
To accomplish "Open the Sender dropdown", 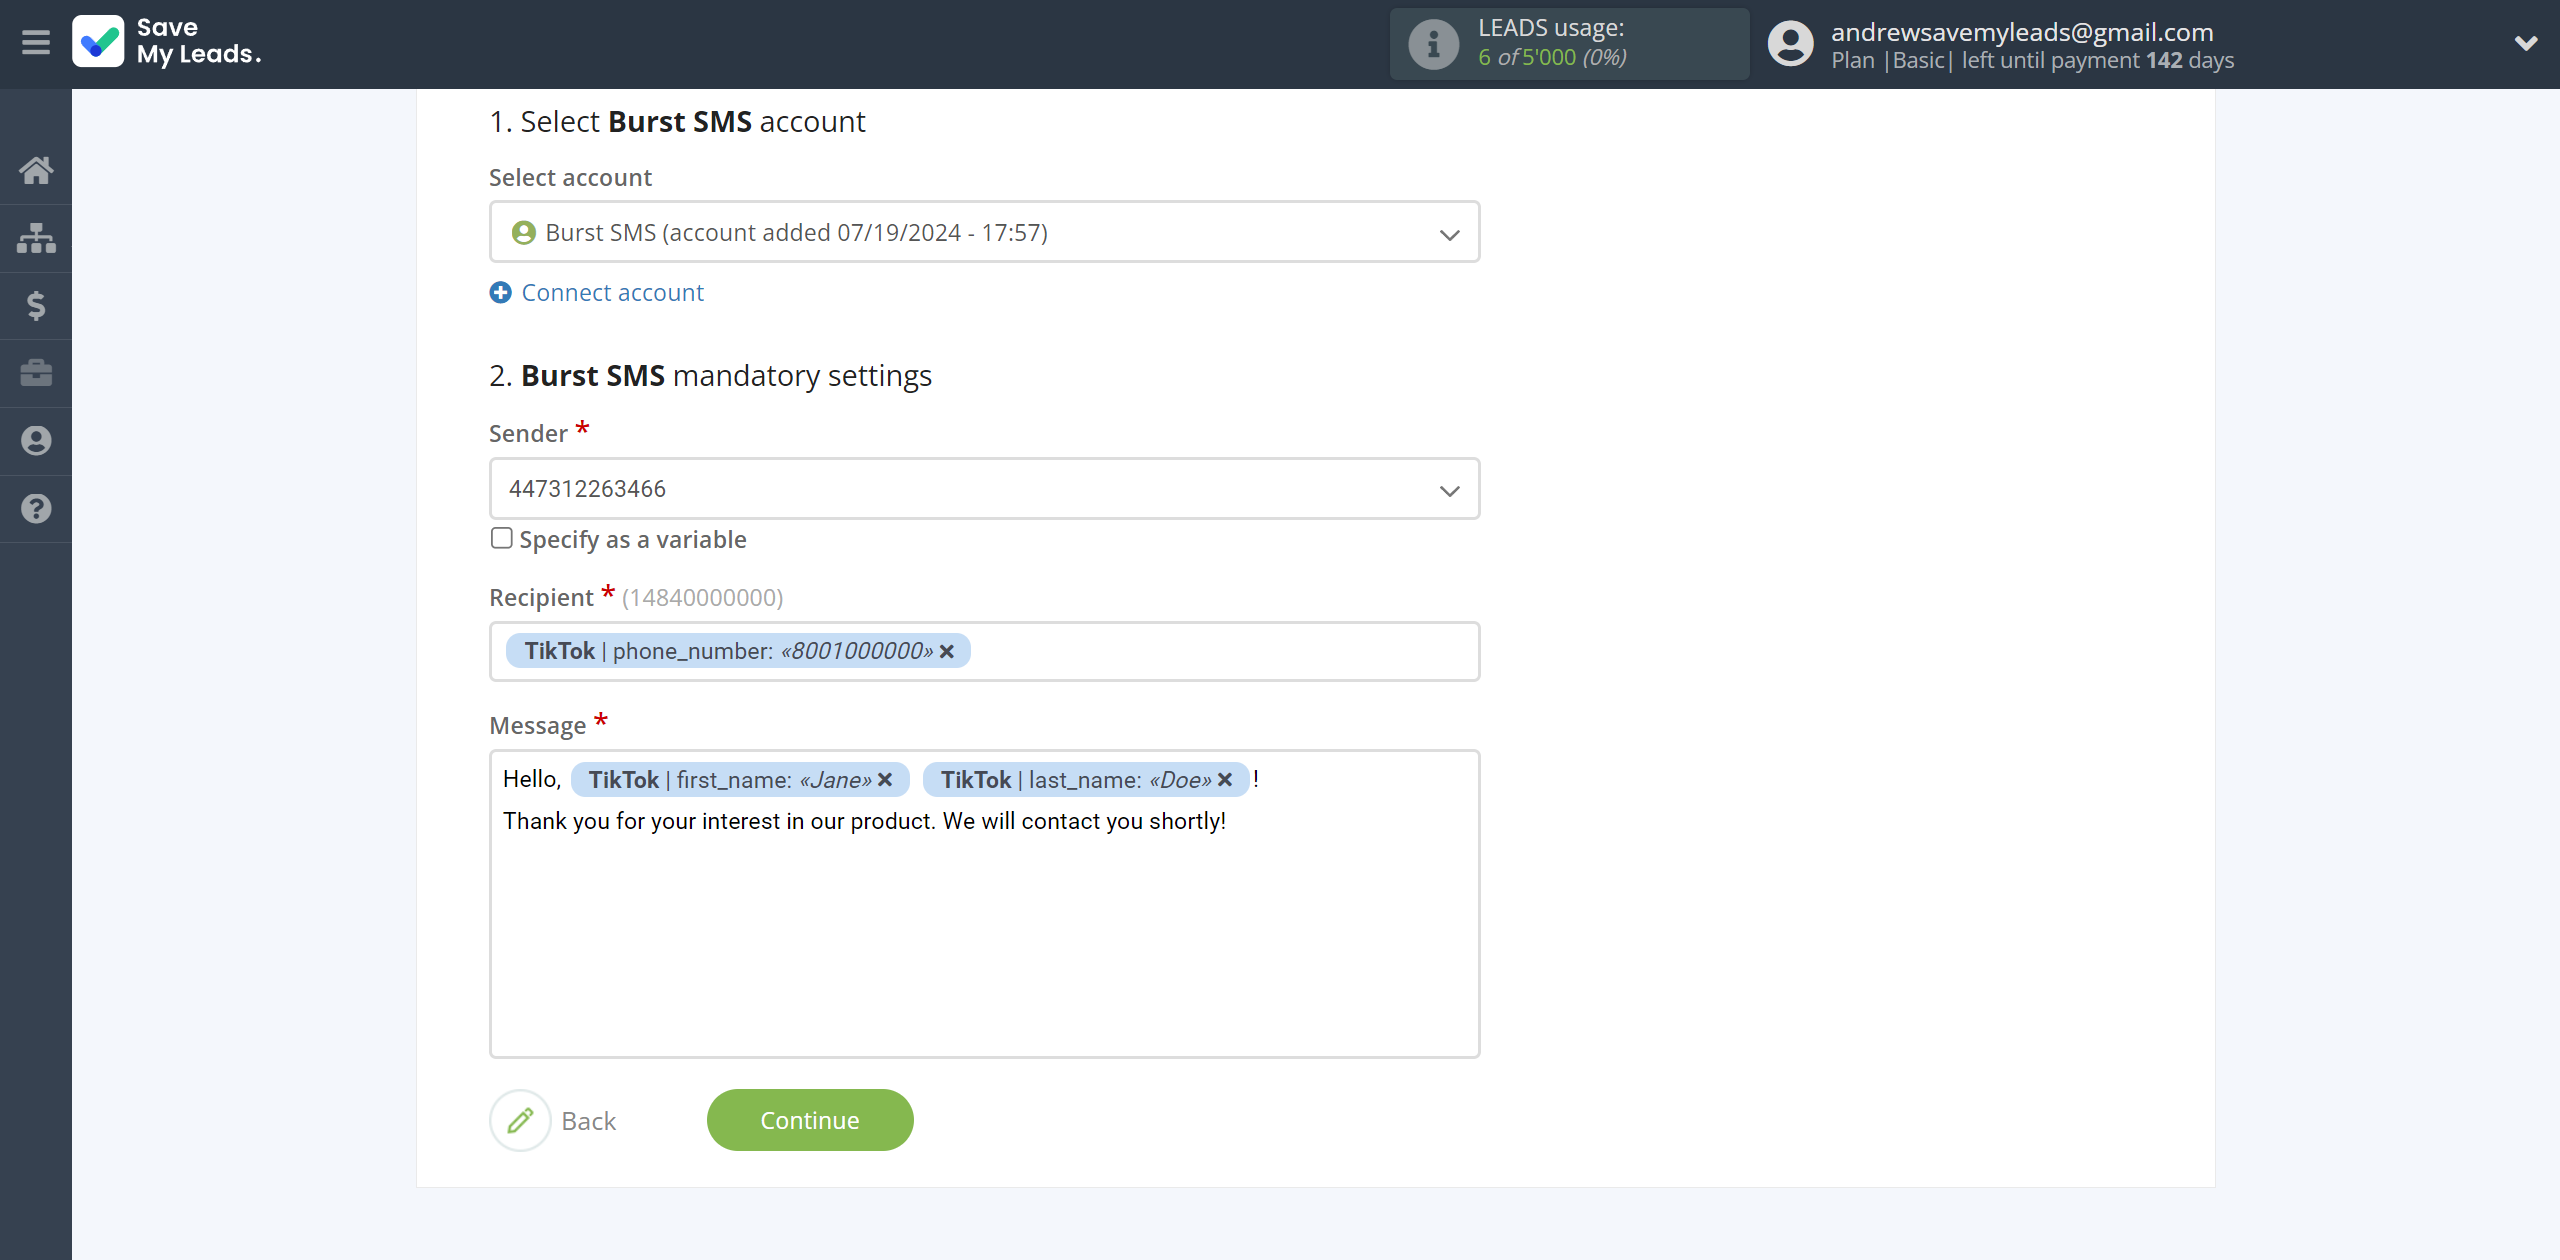I will point(984,489).
